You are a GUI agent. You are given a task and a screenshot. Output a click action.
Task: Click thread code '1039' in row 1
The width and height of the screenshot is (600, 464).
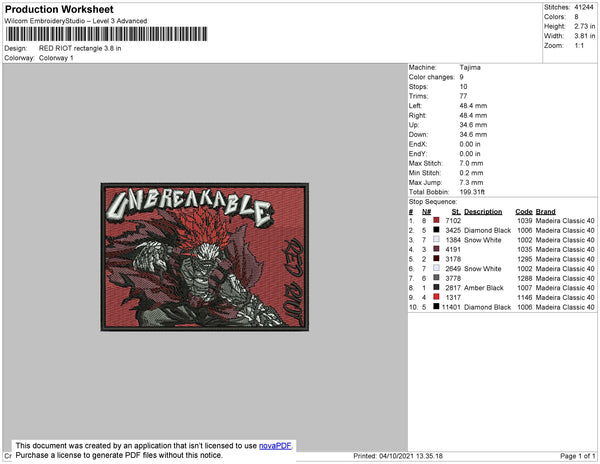click(525, 221)
